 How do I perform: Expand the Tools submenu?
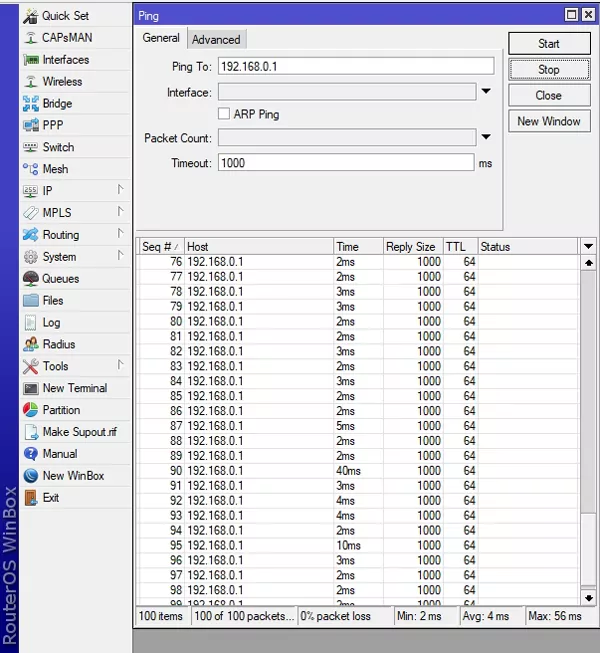(x=120, y=366)
